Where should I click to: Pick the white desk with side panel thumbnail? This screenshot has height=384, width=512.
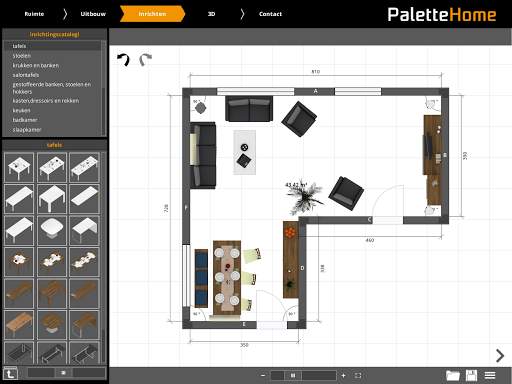(84, 230)
